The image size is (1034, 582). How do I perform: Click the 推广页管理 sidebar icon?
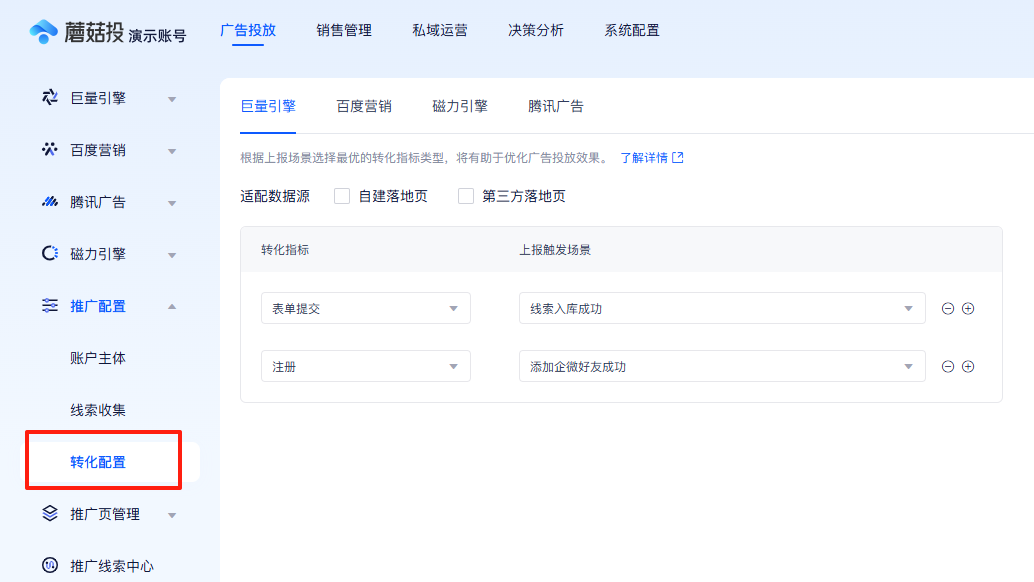tap(48, 514)
